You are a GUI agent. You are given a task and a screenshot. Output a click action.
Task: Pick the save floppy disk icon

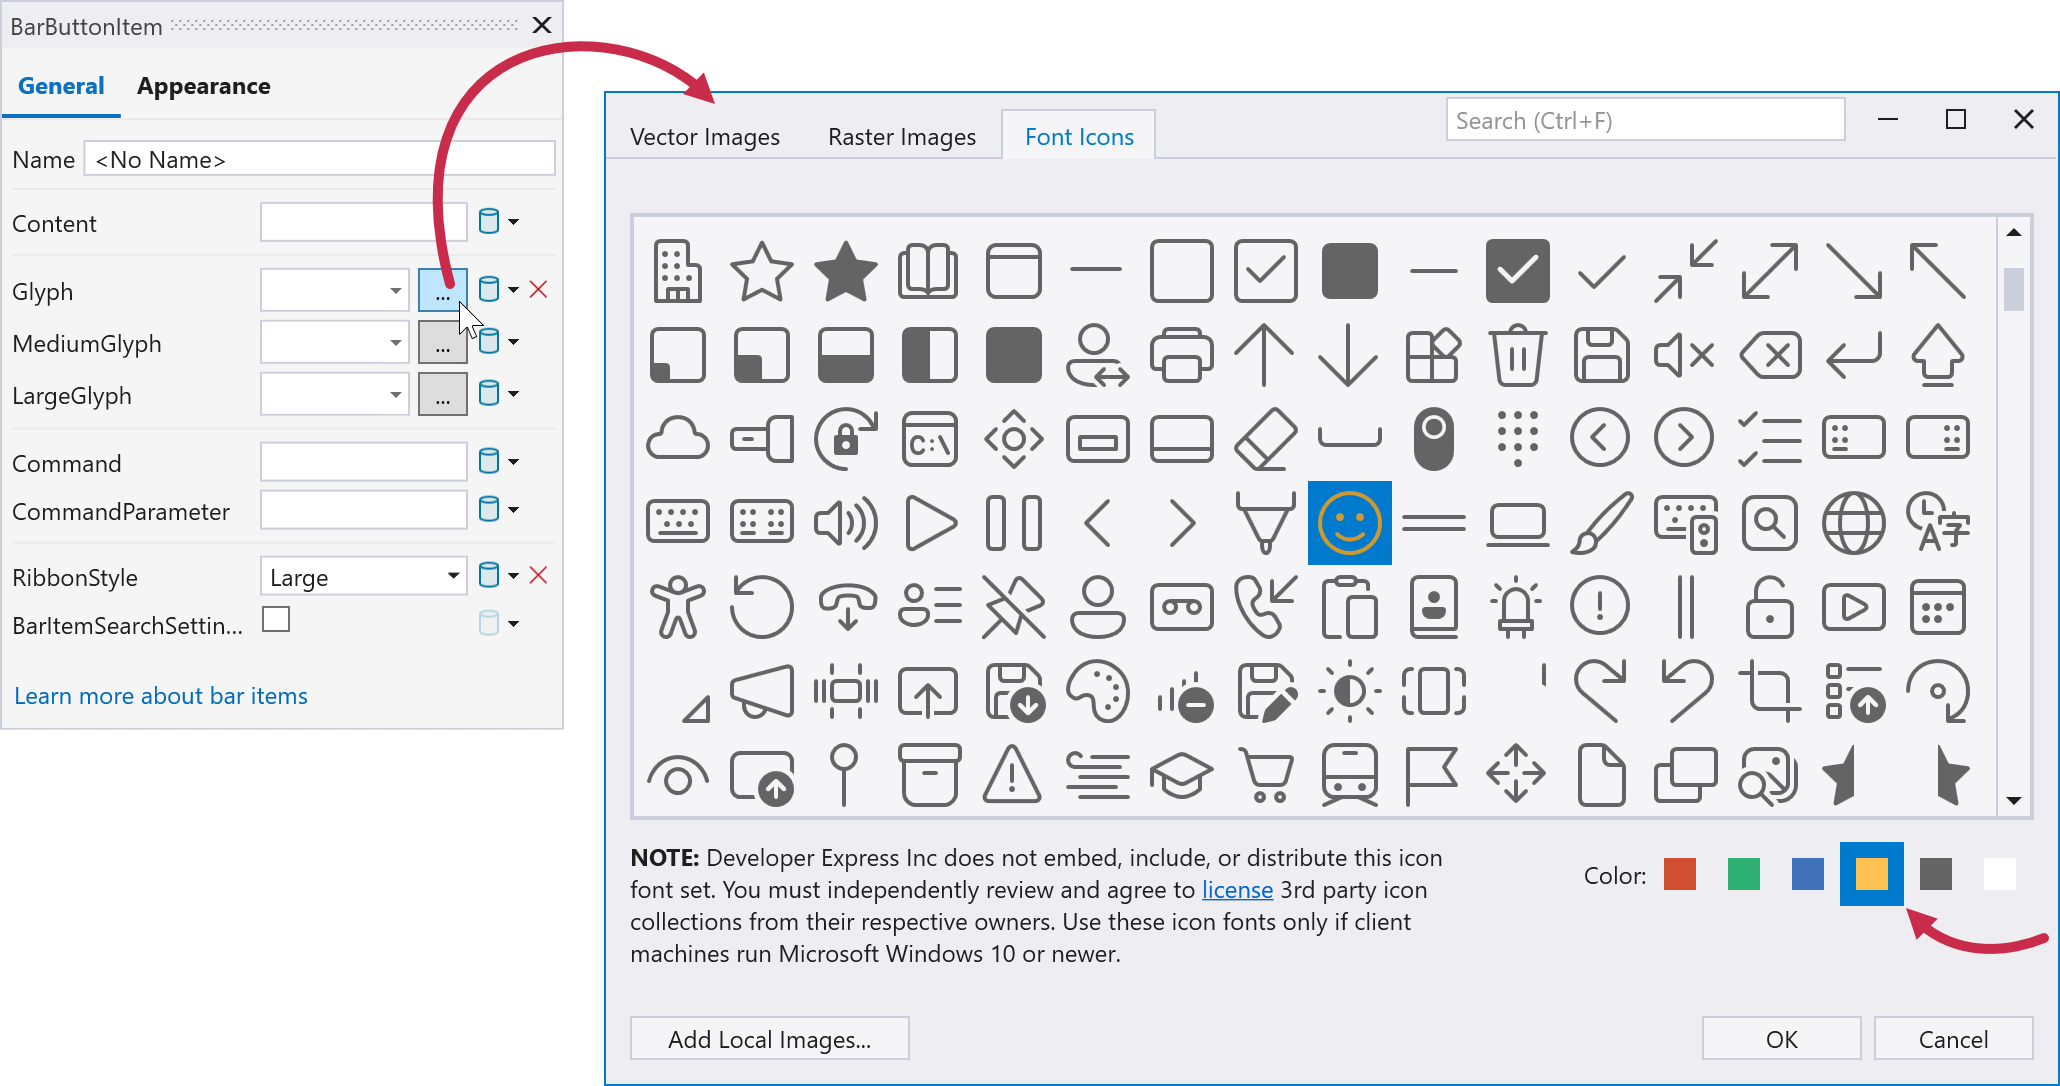point(1601,355)
